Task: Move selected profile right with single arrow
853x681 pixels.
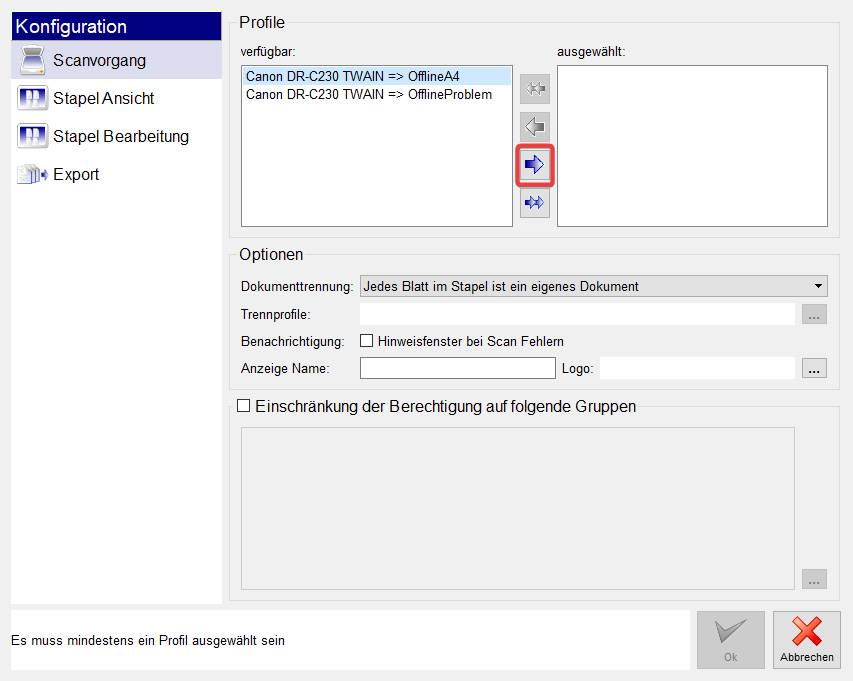Action: (x=535, y=165)
